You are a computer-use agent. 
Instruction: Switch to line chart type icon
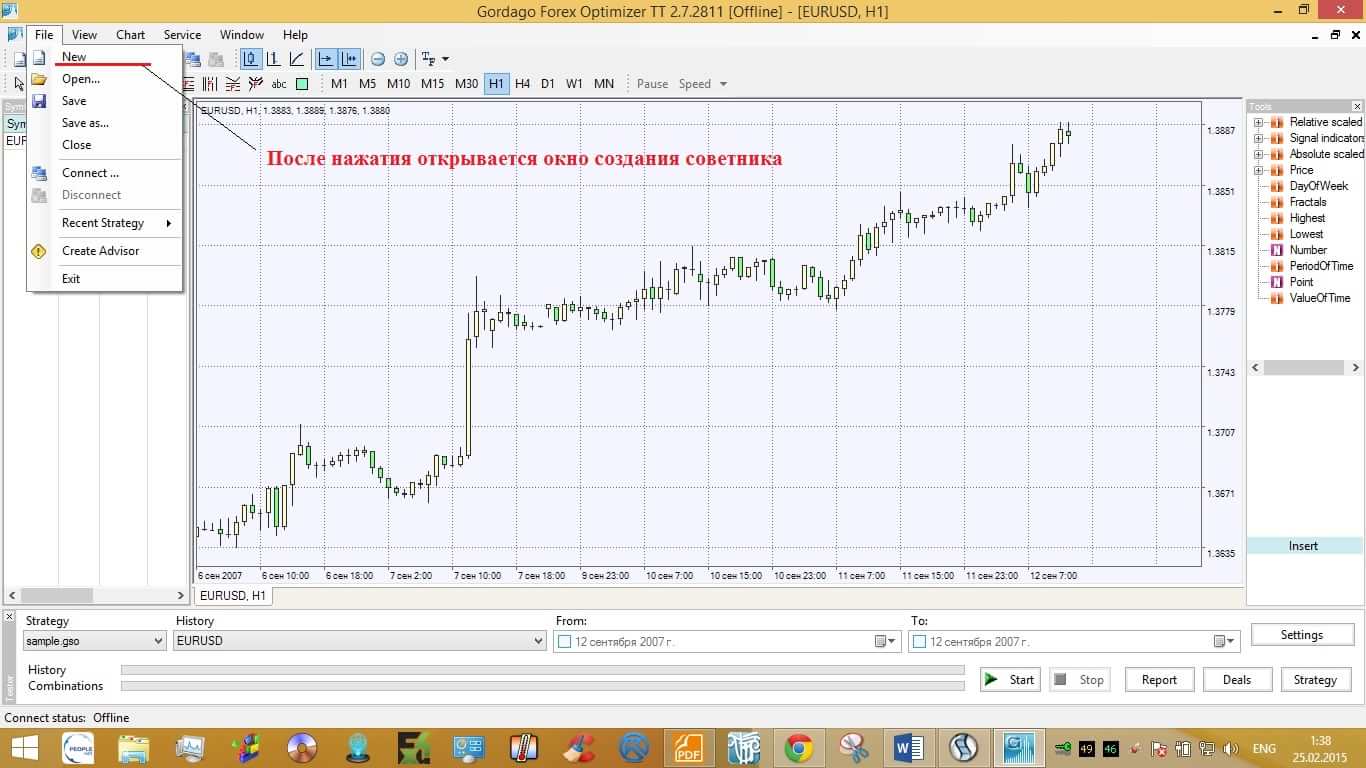point(297,59)
